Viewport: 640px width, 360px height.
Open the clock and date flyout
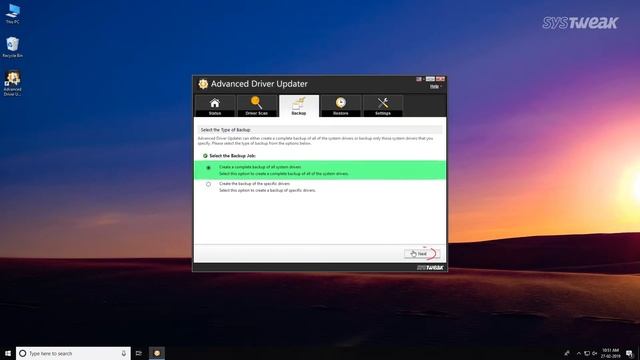(611, 353)
